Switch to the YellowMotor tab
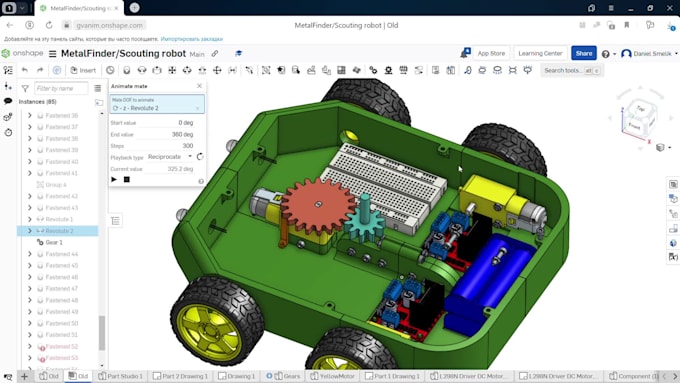 (x=333, y=376)
